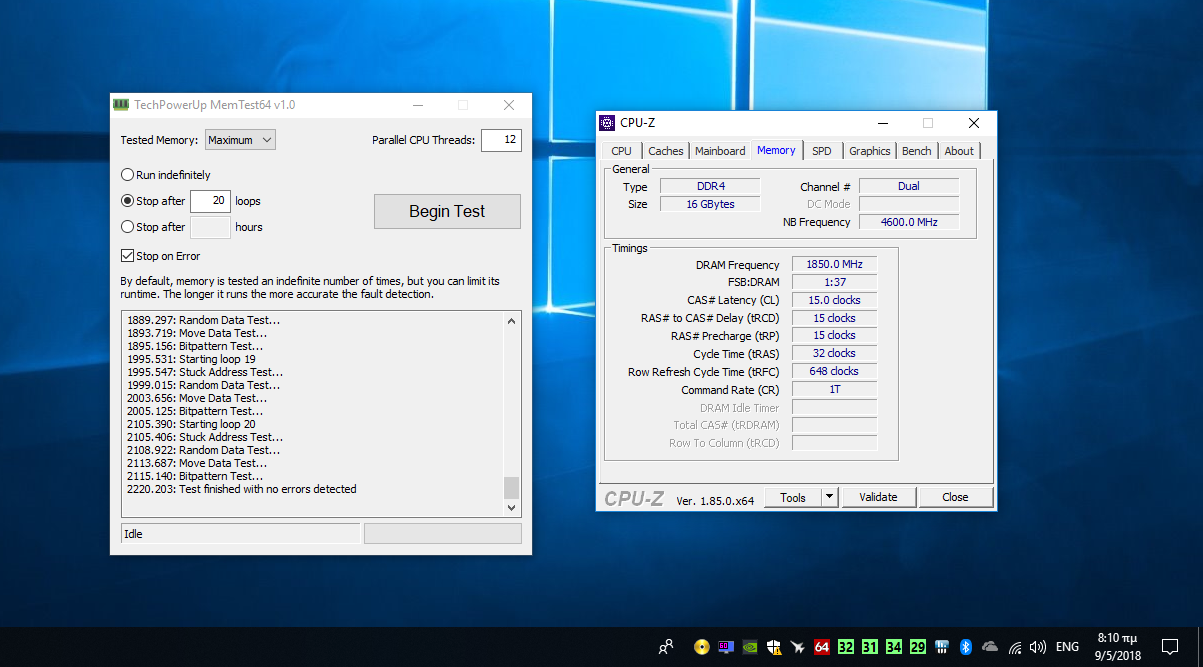Click the Tools button in CPU-Z
1203x667 pixels.
pos(793,497)
